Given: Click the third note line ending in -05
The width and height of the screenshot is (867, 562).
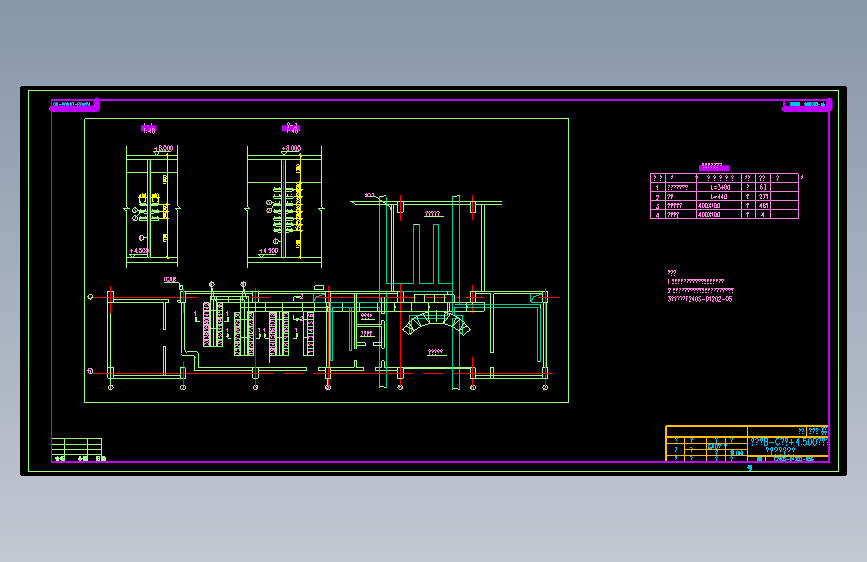Looking at the screenshot, I should pyautogui.click(x=700, y=299).
